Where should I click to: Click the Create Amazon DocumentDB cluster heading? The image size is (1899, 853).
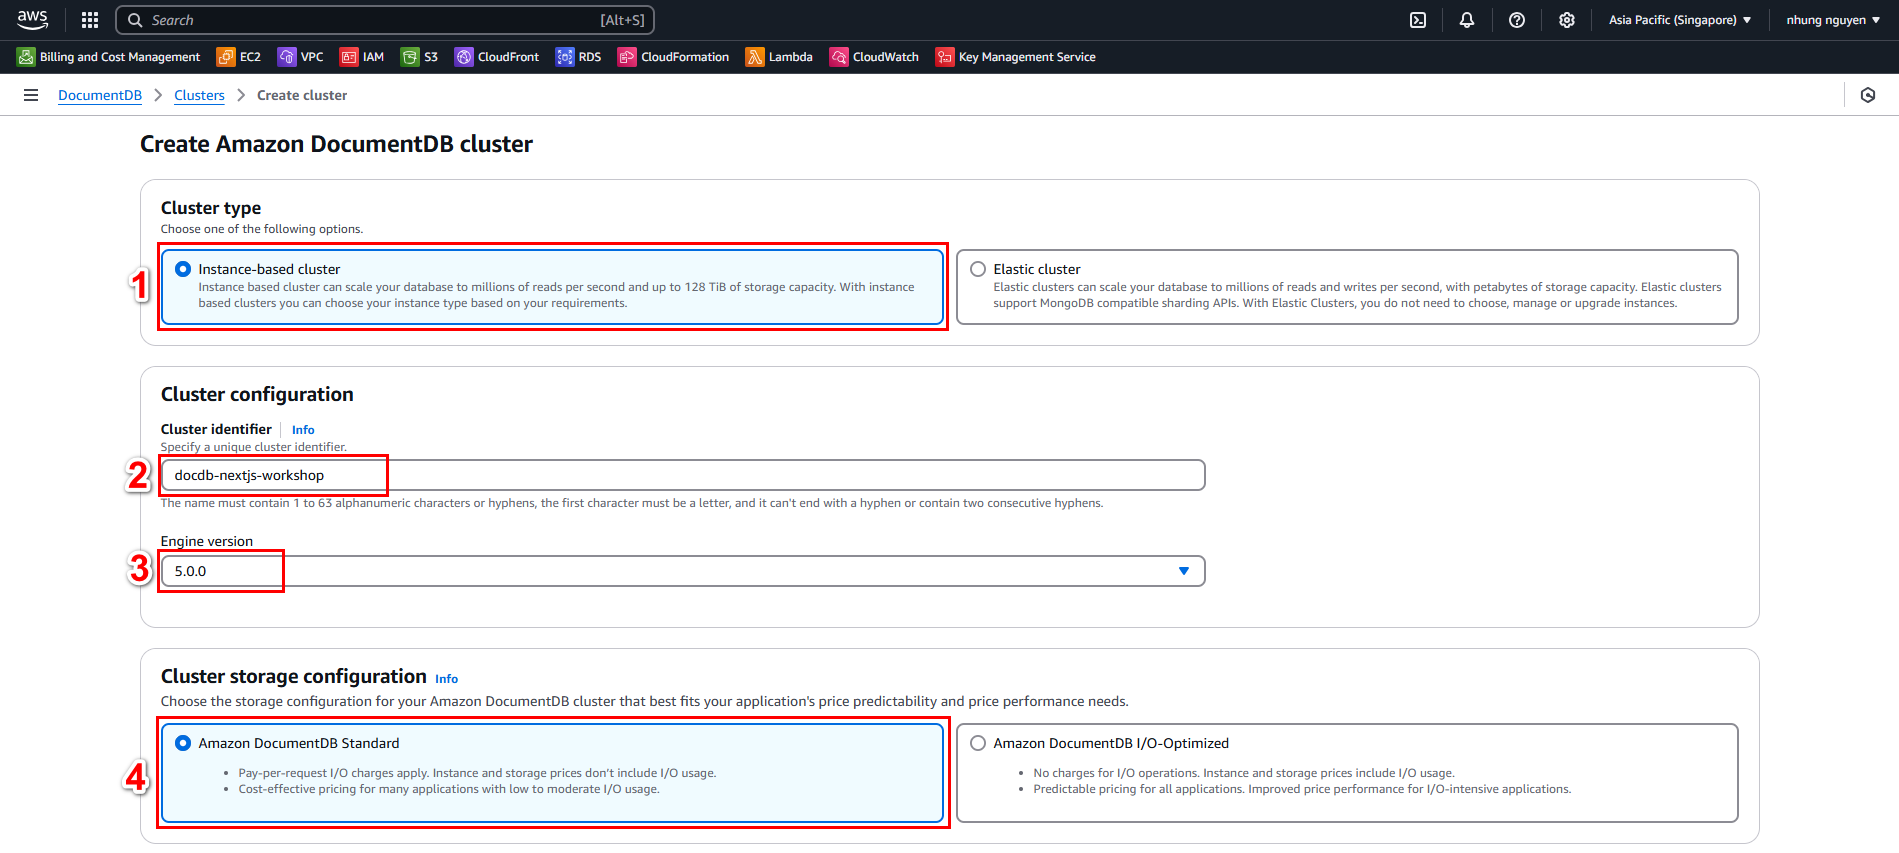coord(336,144)
